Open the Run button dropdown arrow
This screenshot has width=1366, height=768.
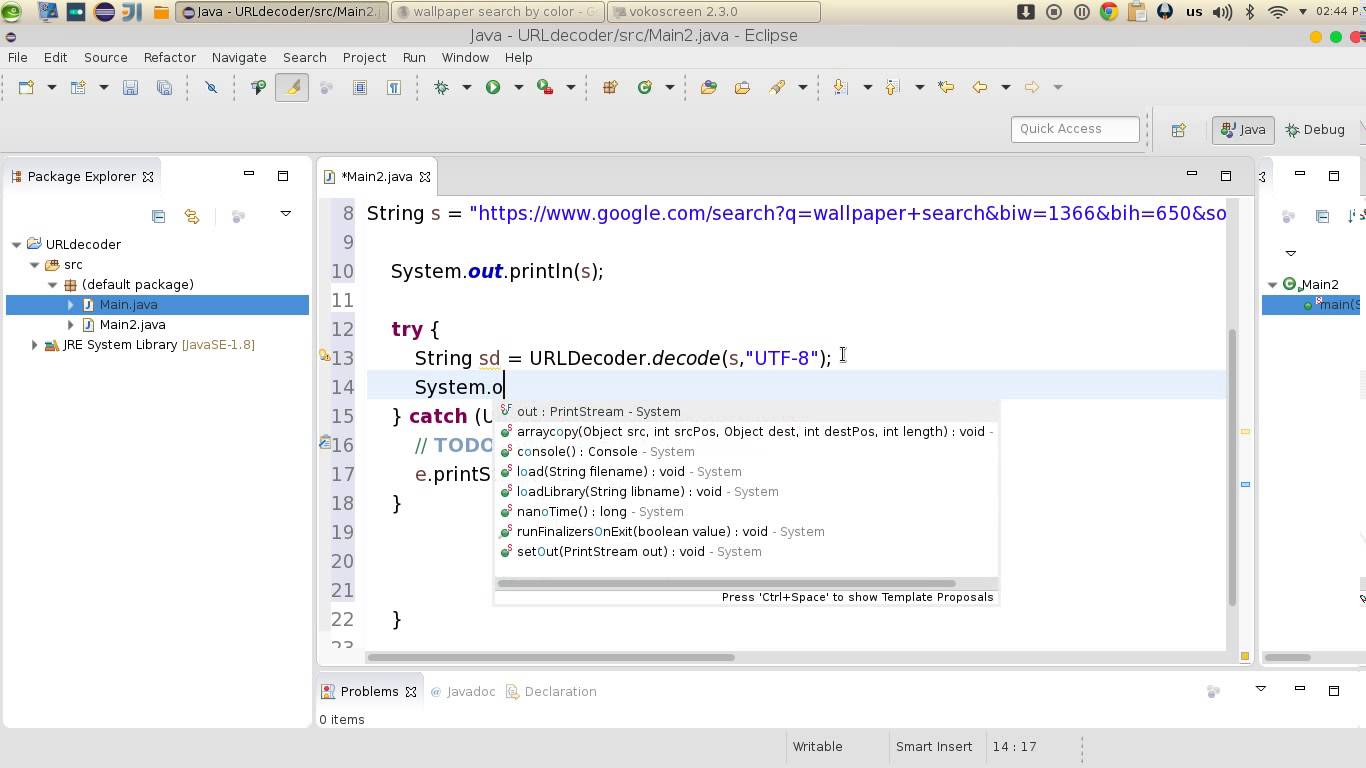[x=518, y=87]
